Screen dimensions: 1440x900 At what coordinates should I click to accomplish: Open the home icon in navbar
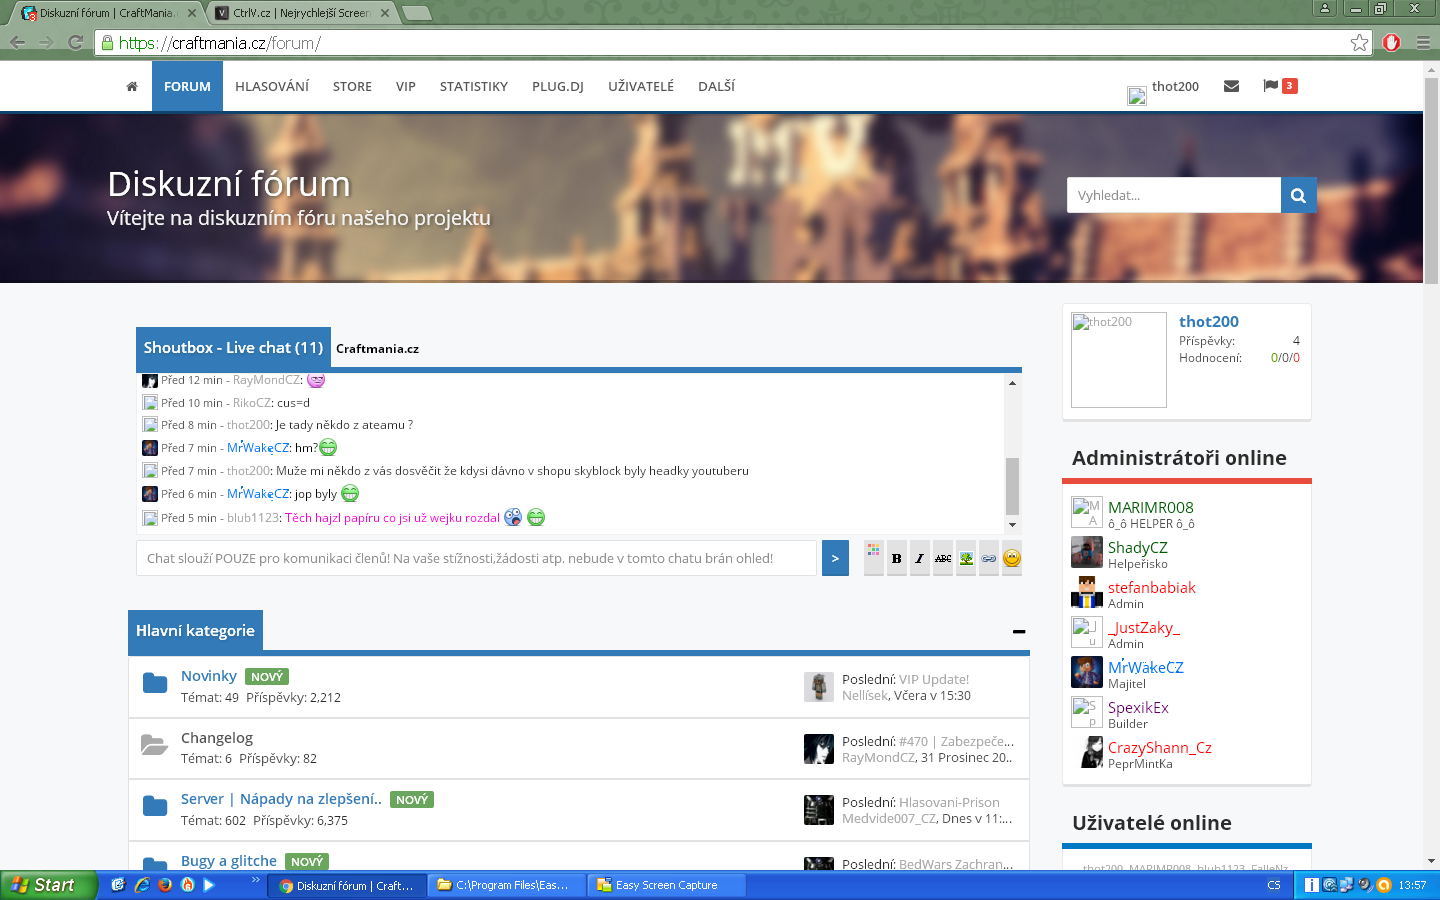pos(132,87)
